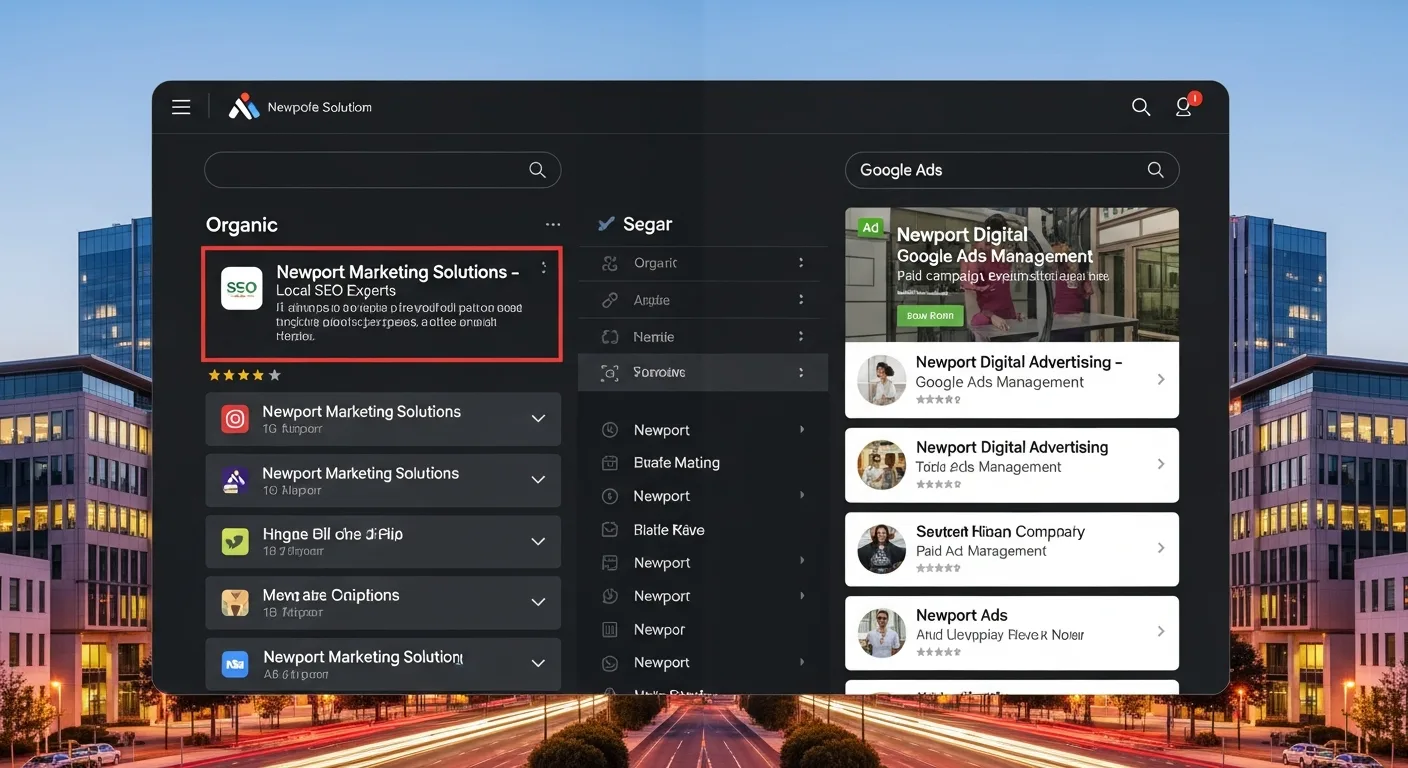Click the search magnifier in the Google Ads field

click(x=1155, y=170)
